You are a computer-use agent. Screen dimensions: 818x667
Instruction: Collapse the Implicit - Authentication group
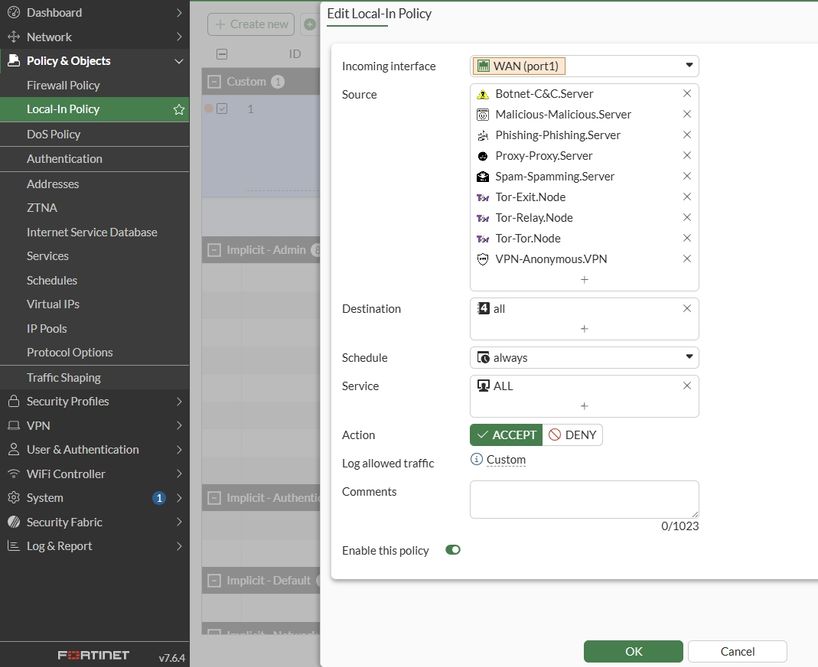point(214,498)
